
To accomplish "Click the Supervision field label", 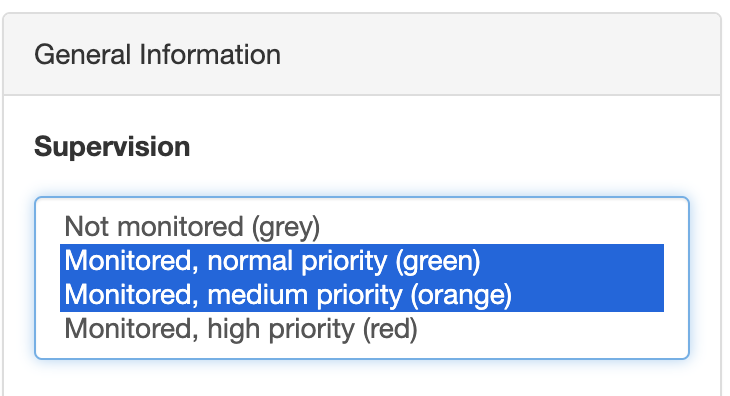I will pyautogui.click(x=112, y=147).
